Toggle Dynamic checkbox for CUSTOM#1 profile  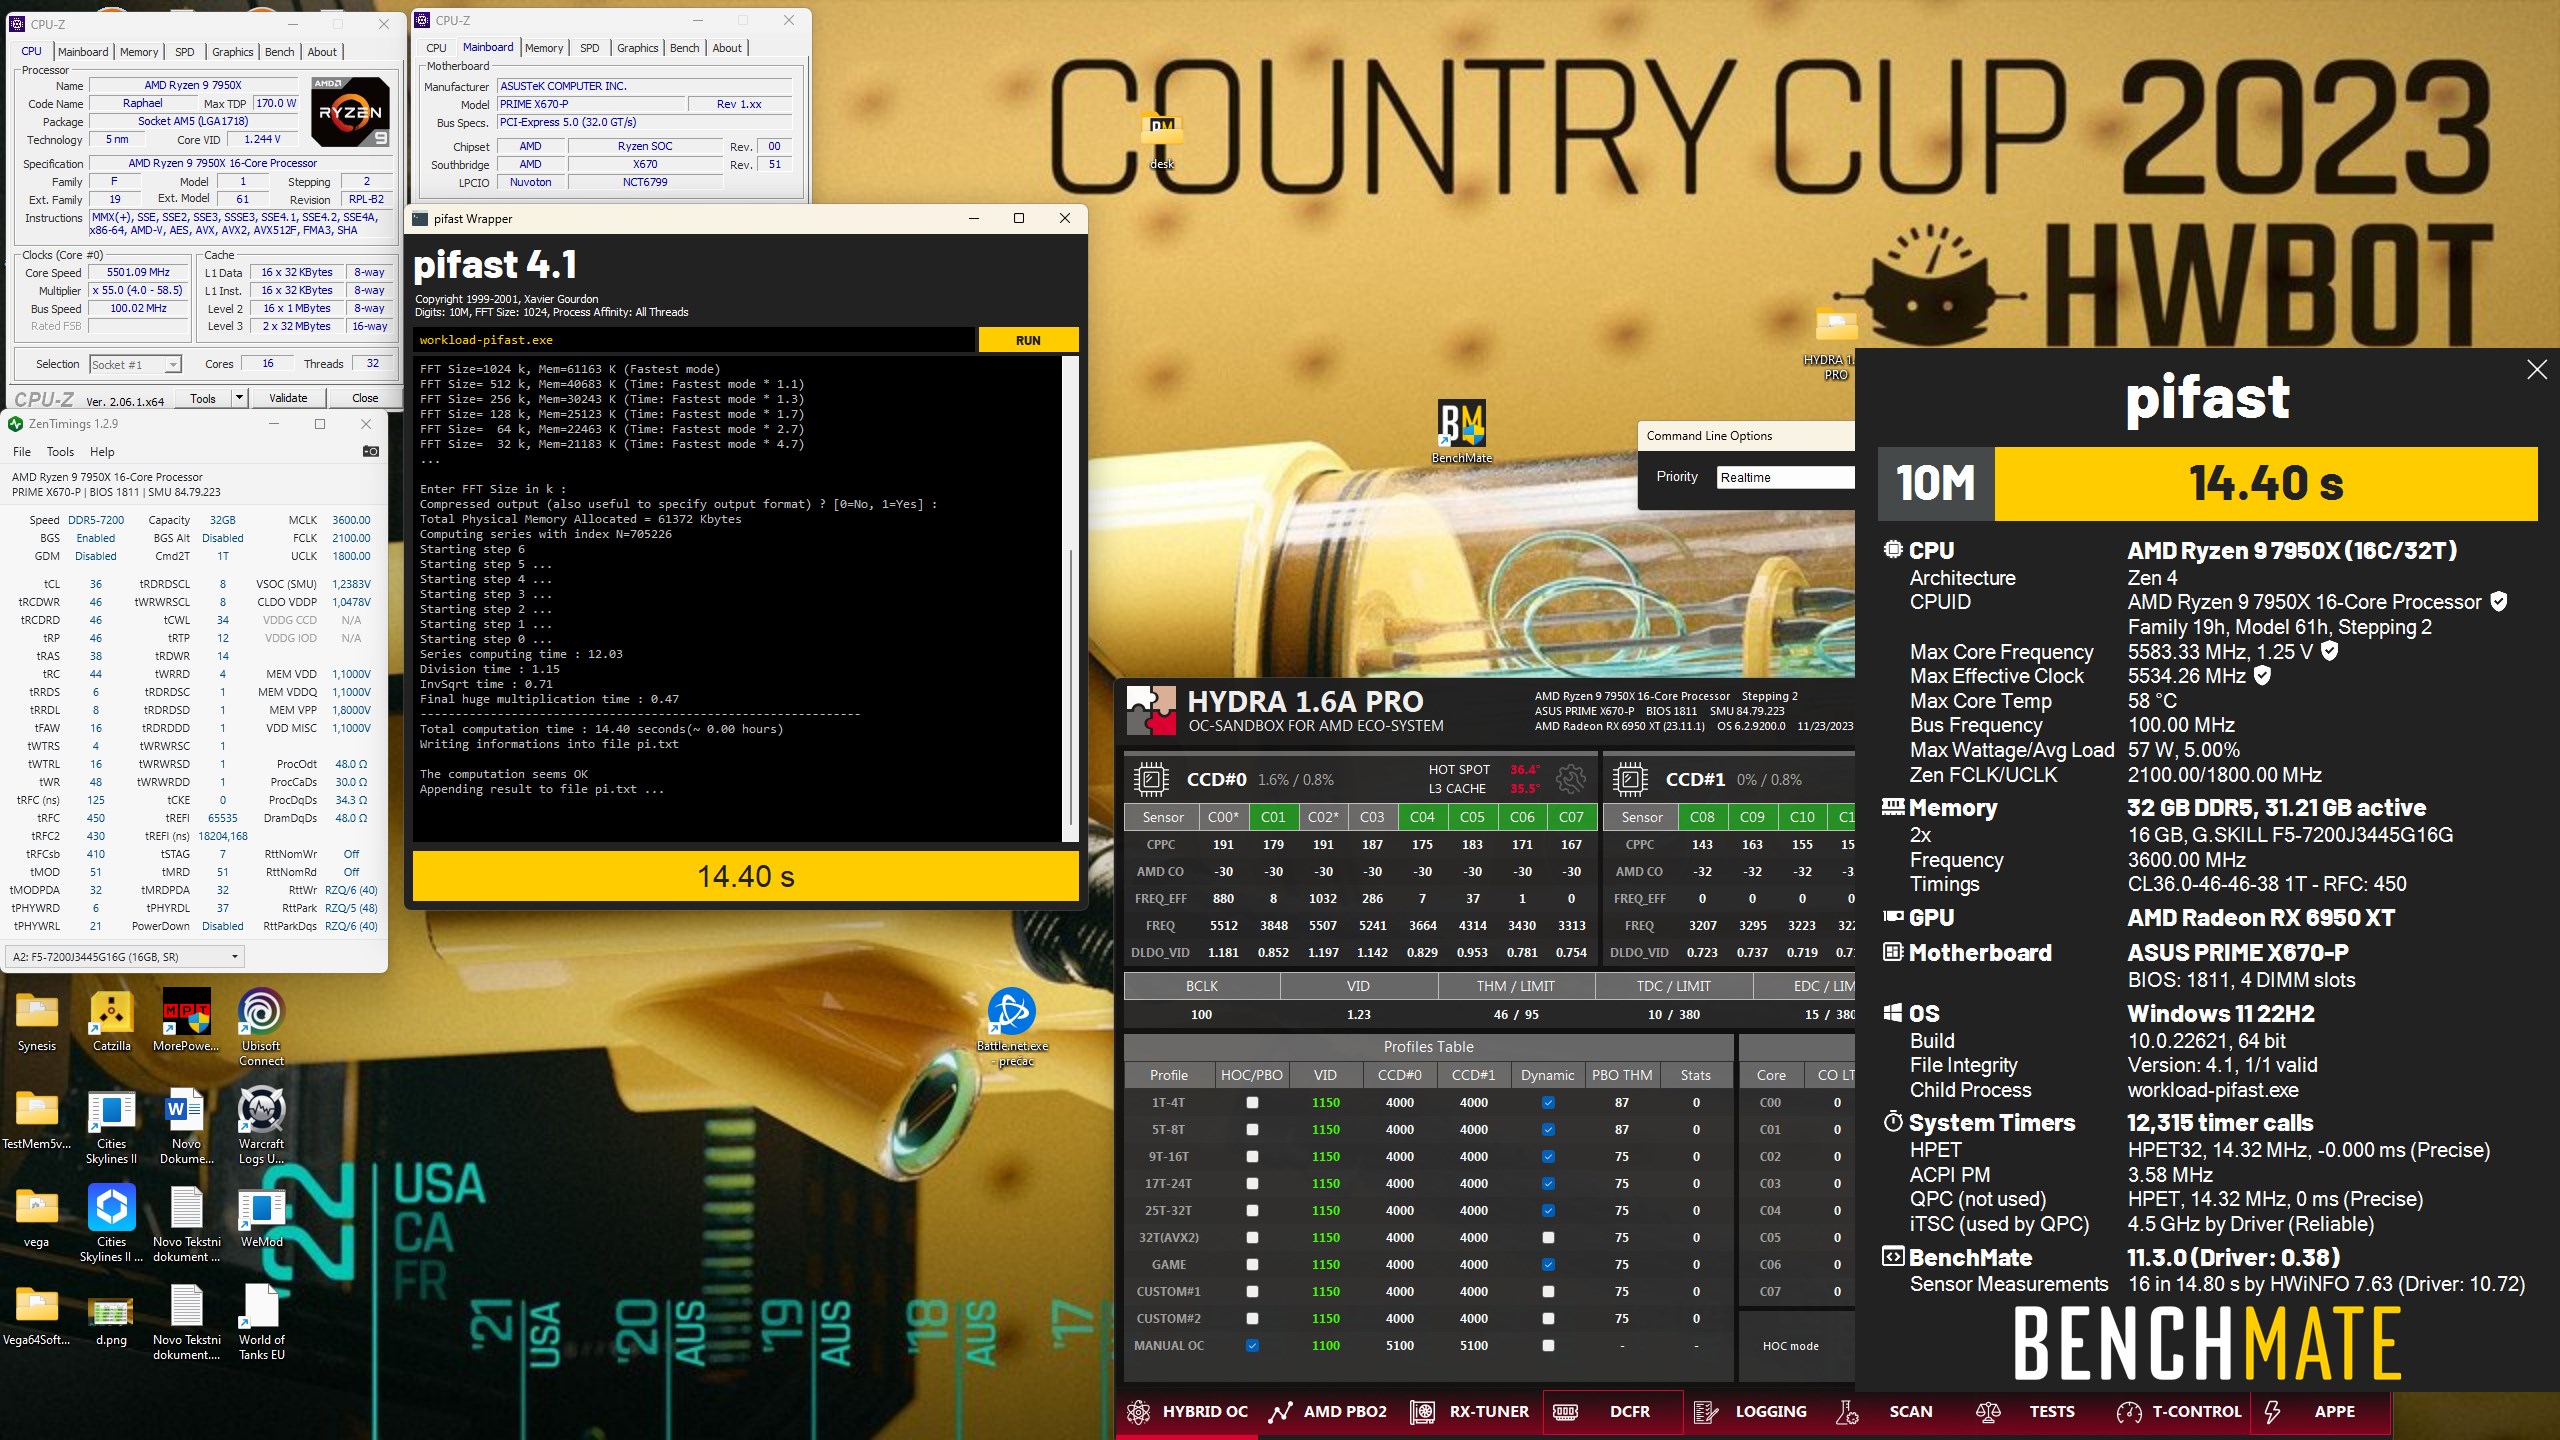coord(1548,1291)
